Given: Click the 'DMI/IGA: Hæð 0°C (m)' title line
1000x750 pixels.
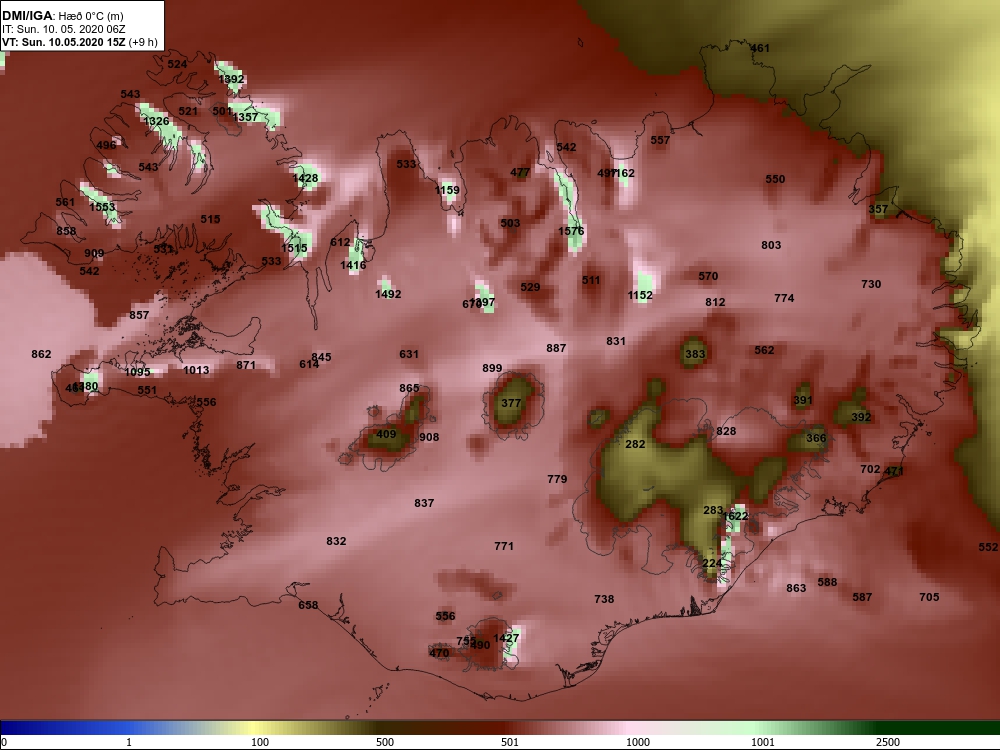Looking at the screenshot, I should tap(62, 16).
